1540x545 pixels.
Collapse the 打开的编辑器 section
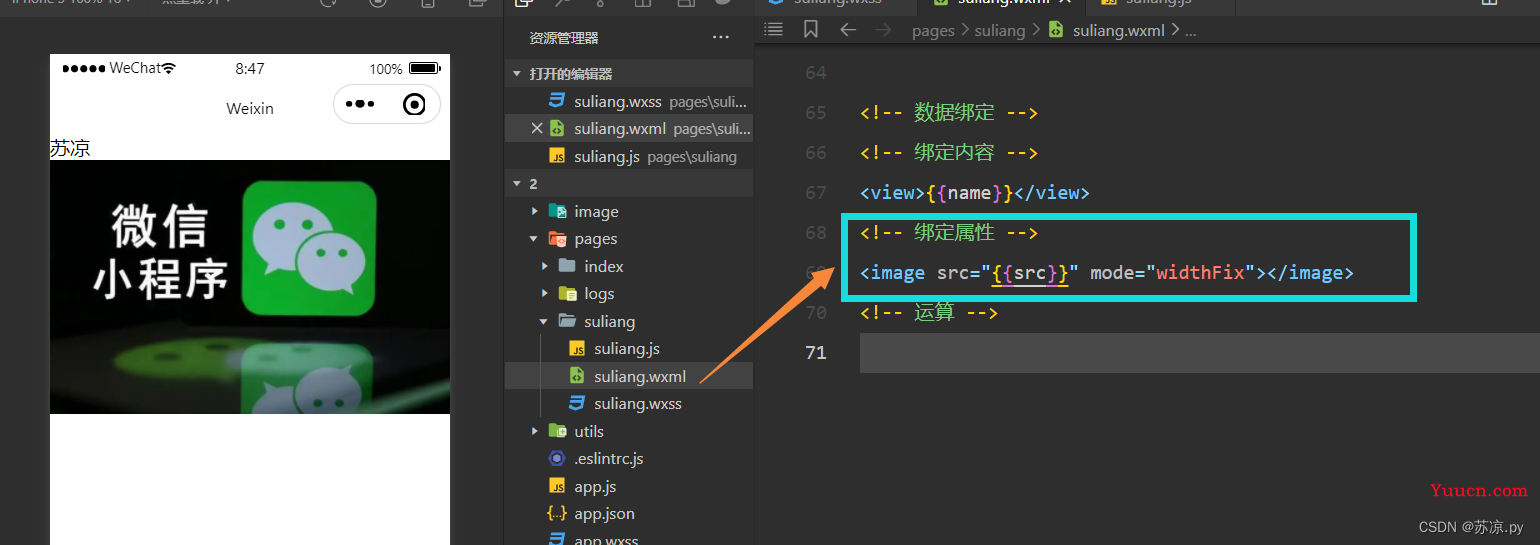pyautogui.click(x=517, y=74)
